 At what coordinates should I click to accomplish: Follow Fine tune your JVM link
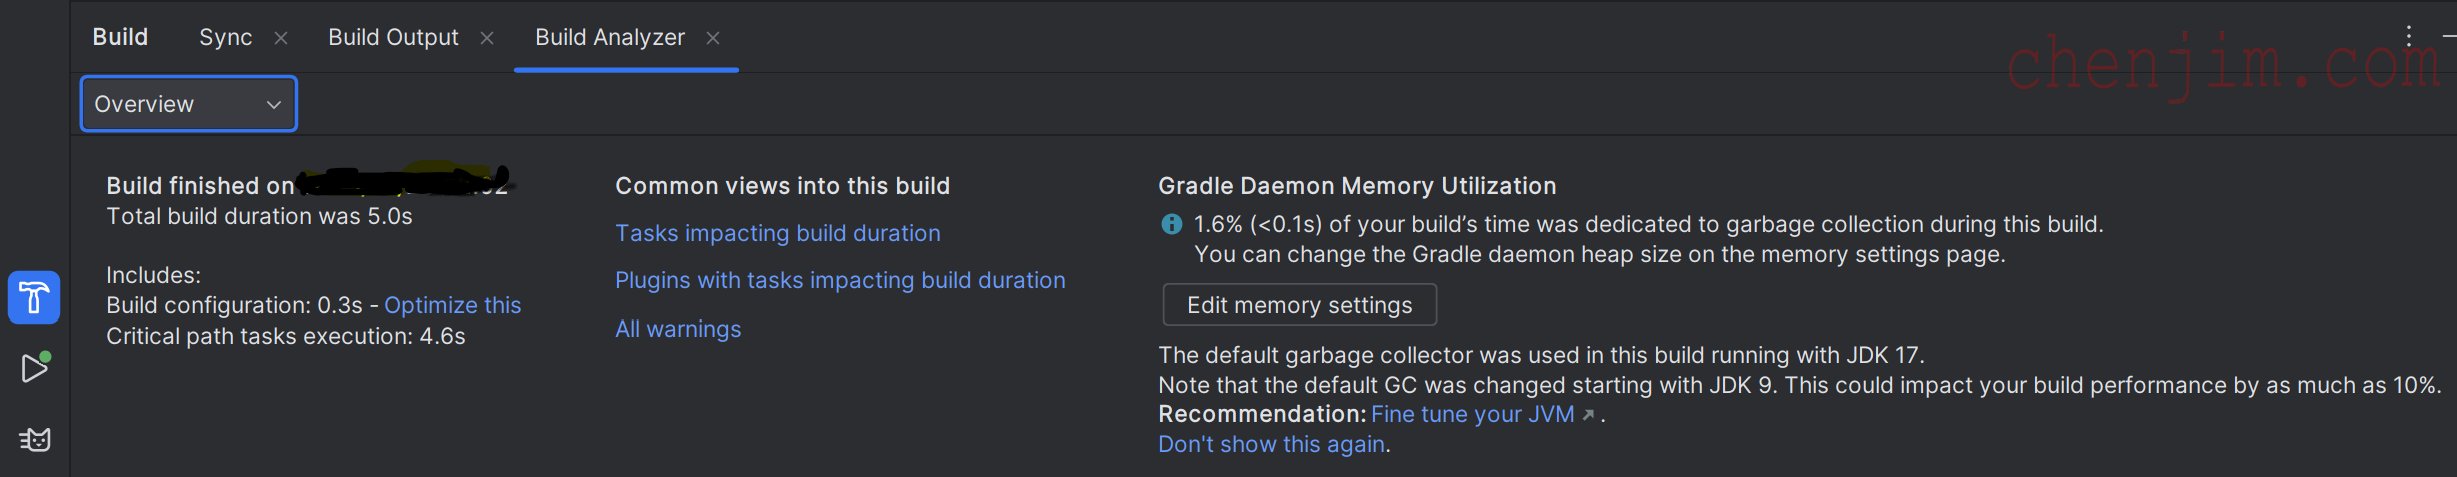1472,414
